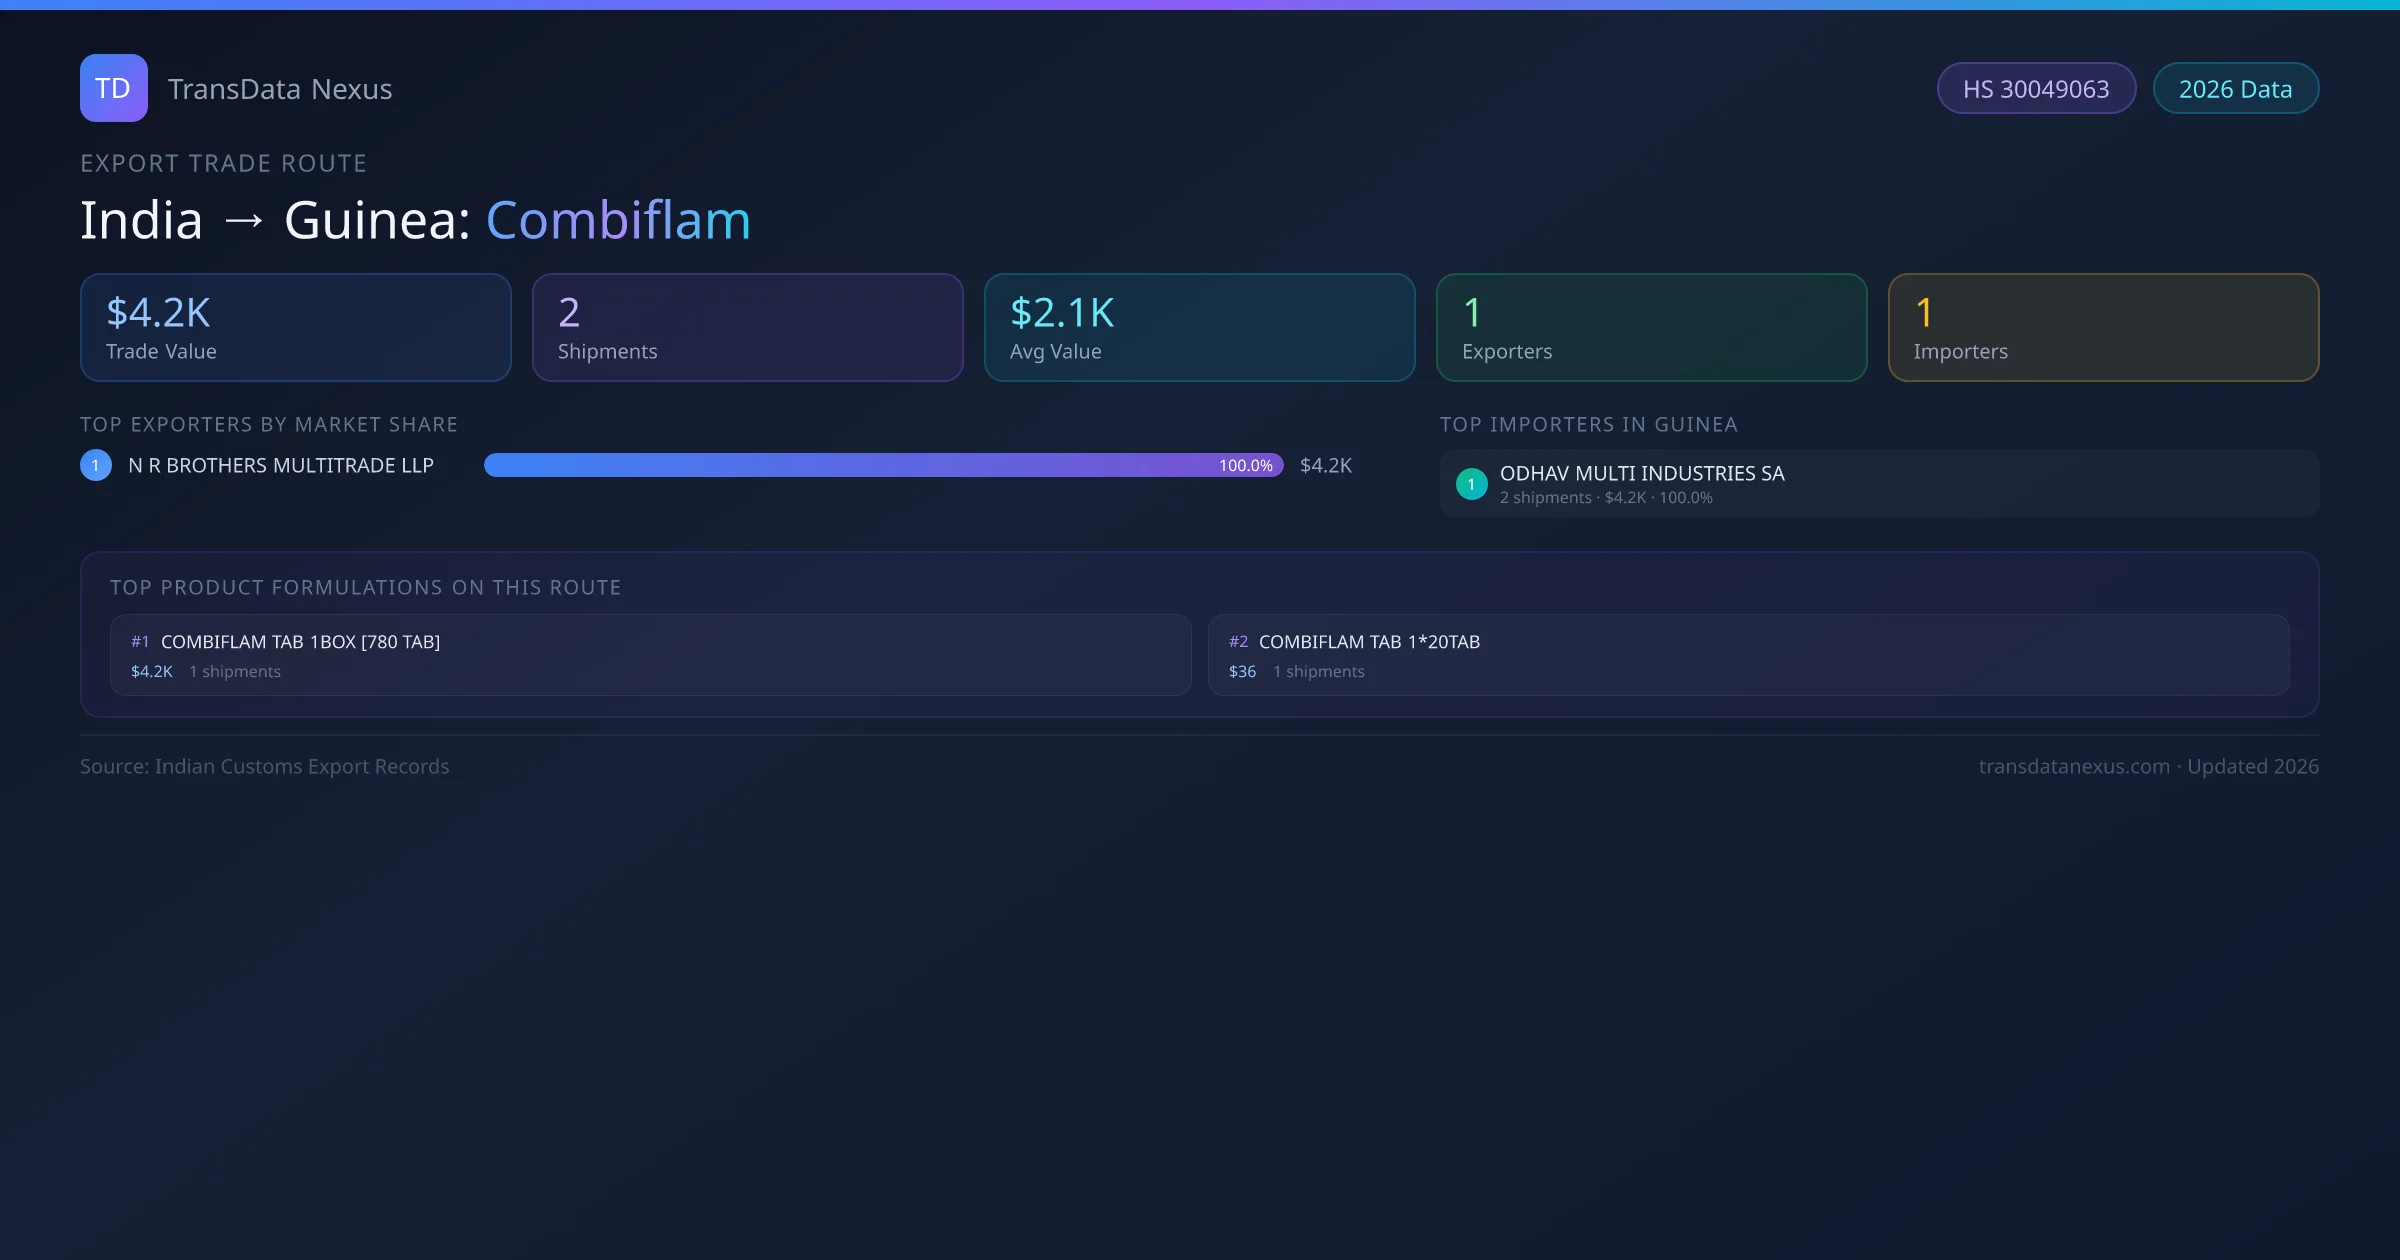Open N R BROTHERS MULTITRADE LLP exporter

click(x=281, y=465)
